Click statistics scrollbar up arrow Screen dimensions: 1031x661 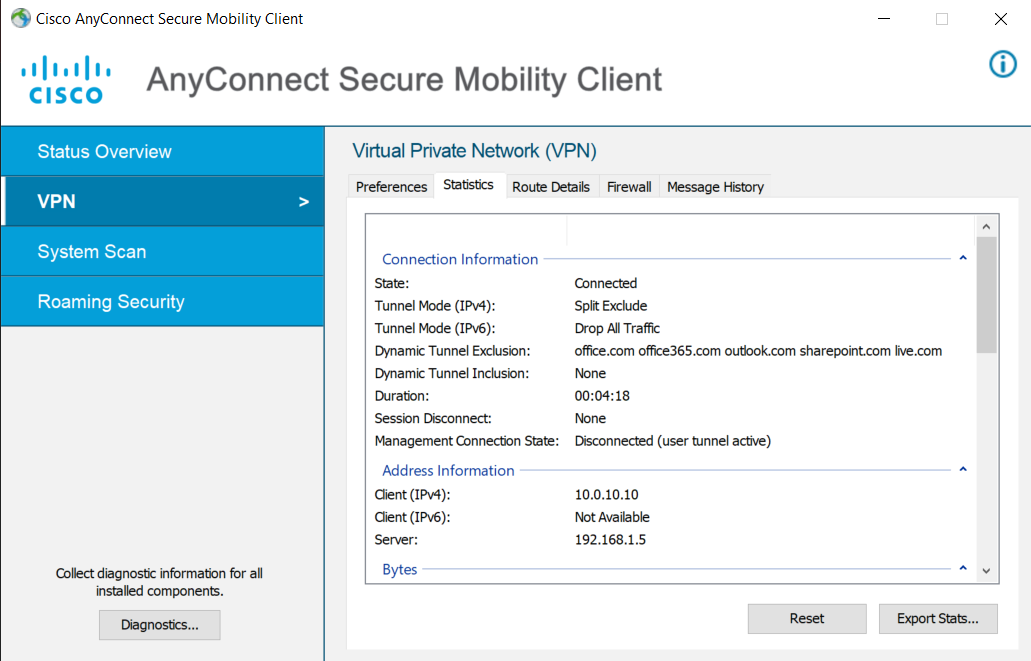point(986,227)
